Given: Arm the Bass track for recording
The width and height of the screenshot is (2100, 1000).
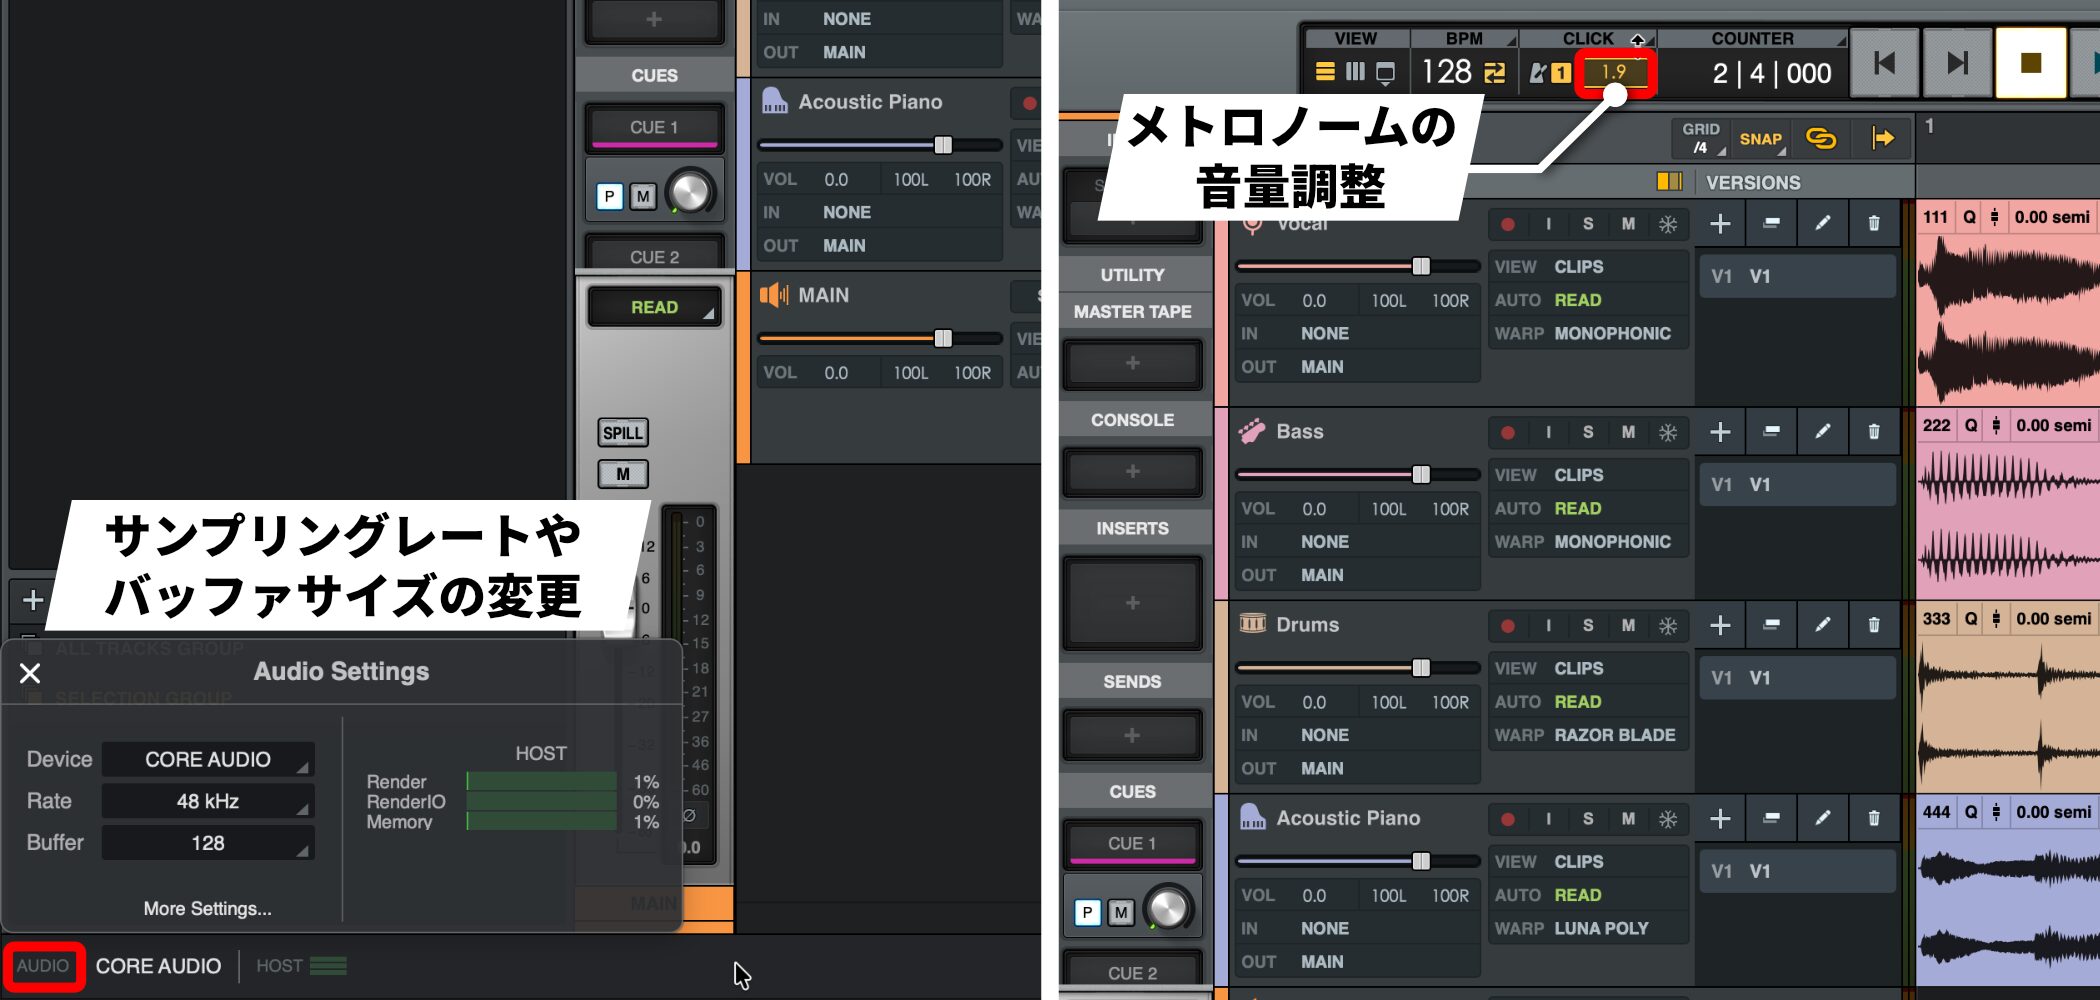Looking at the screenshot, I should (1508, 433).
